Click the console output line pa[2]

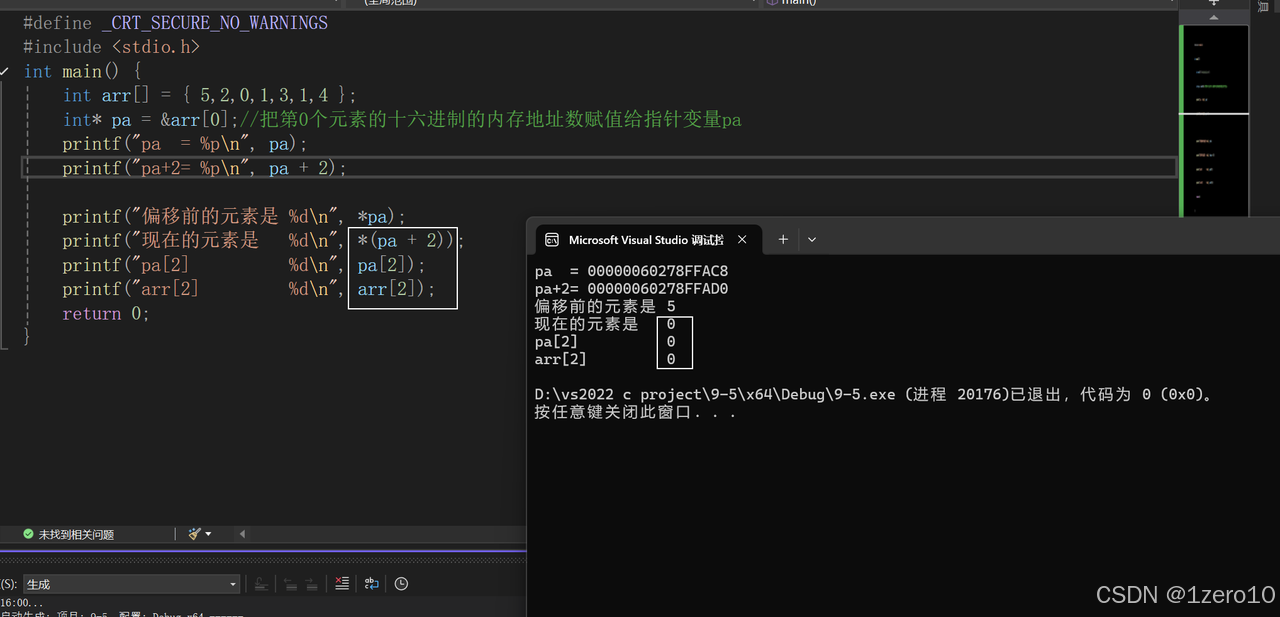pos(605,342)
